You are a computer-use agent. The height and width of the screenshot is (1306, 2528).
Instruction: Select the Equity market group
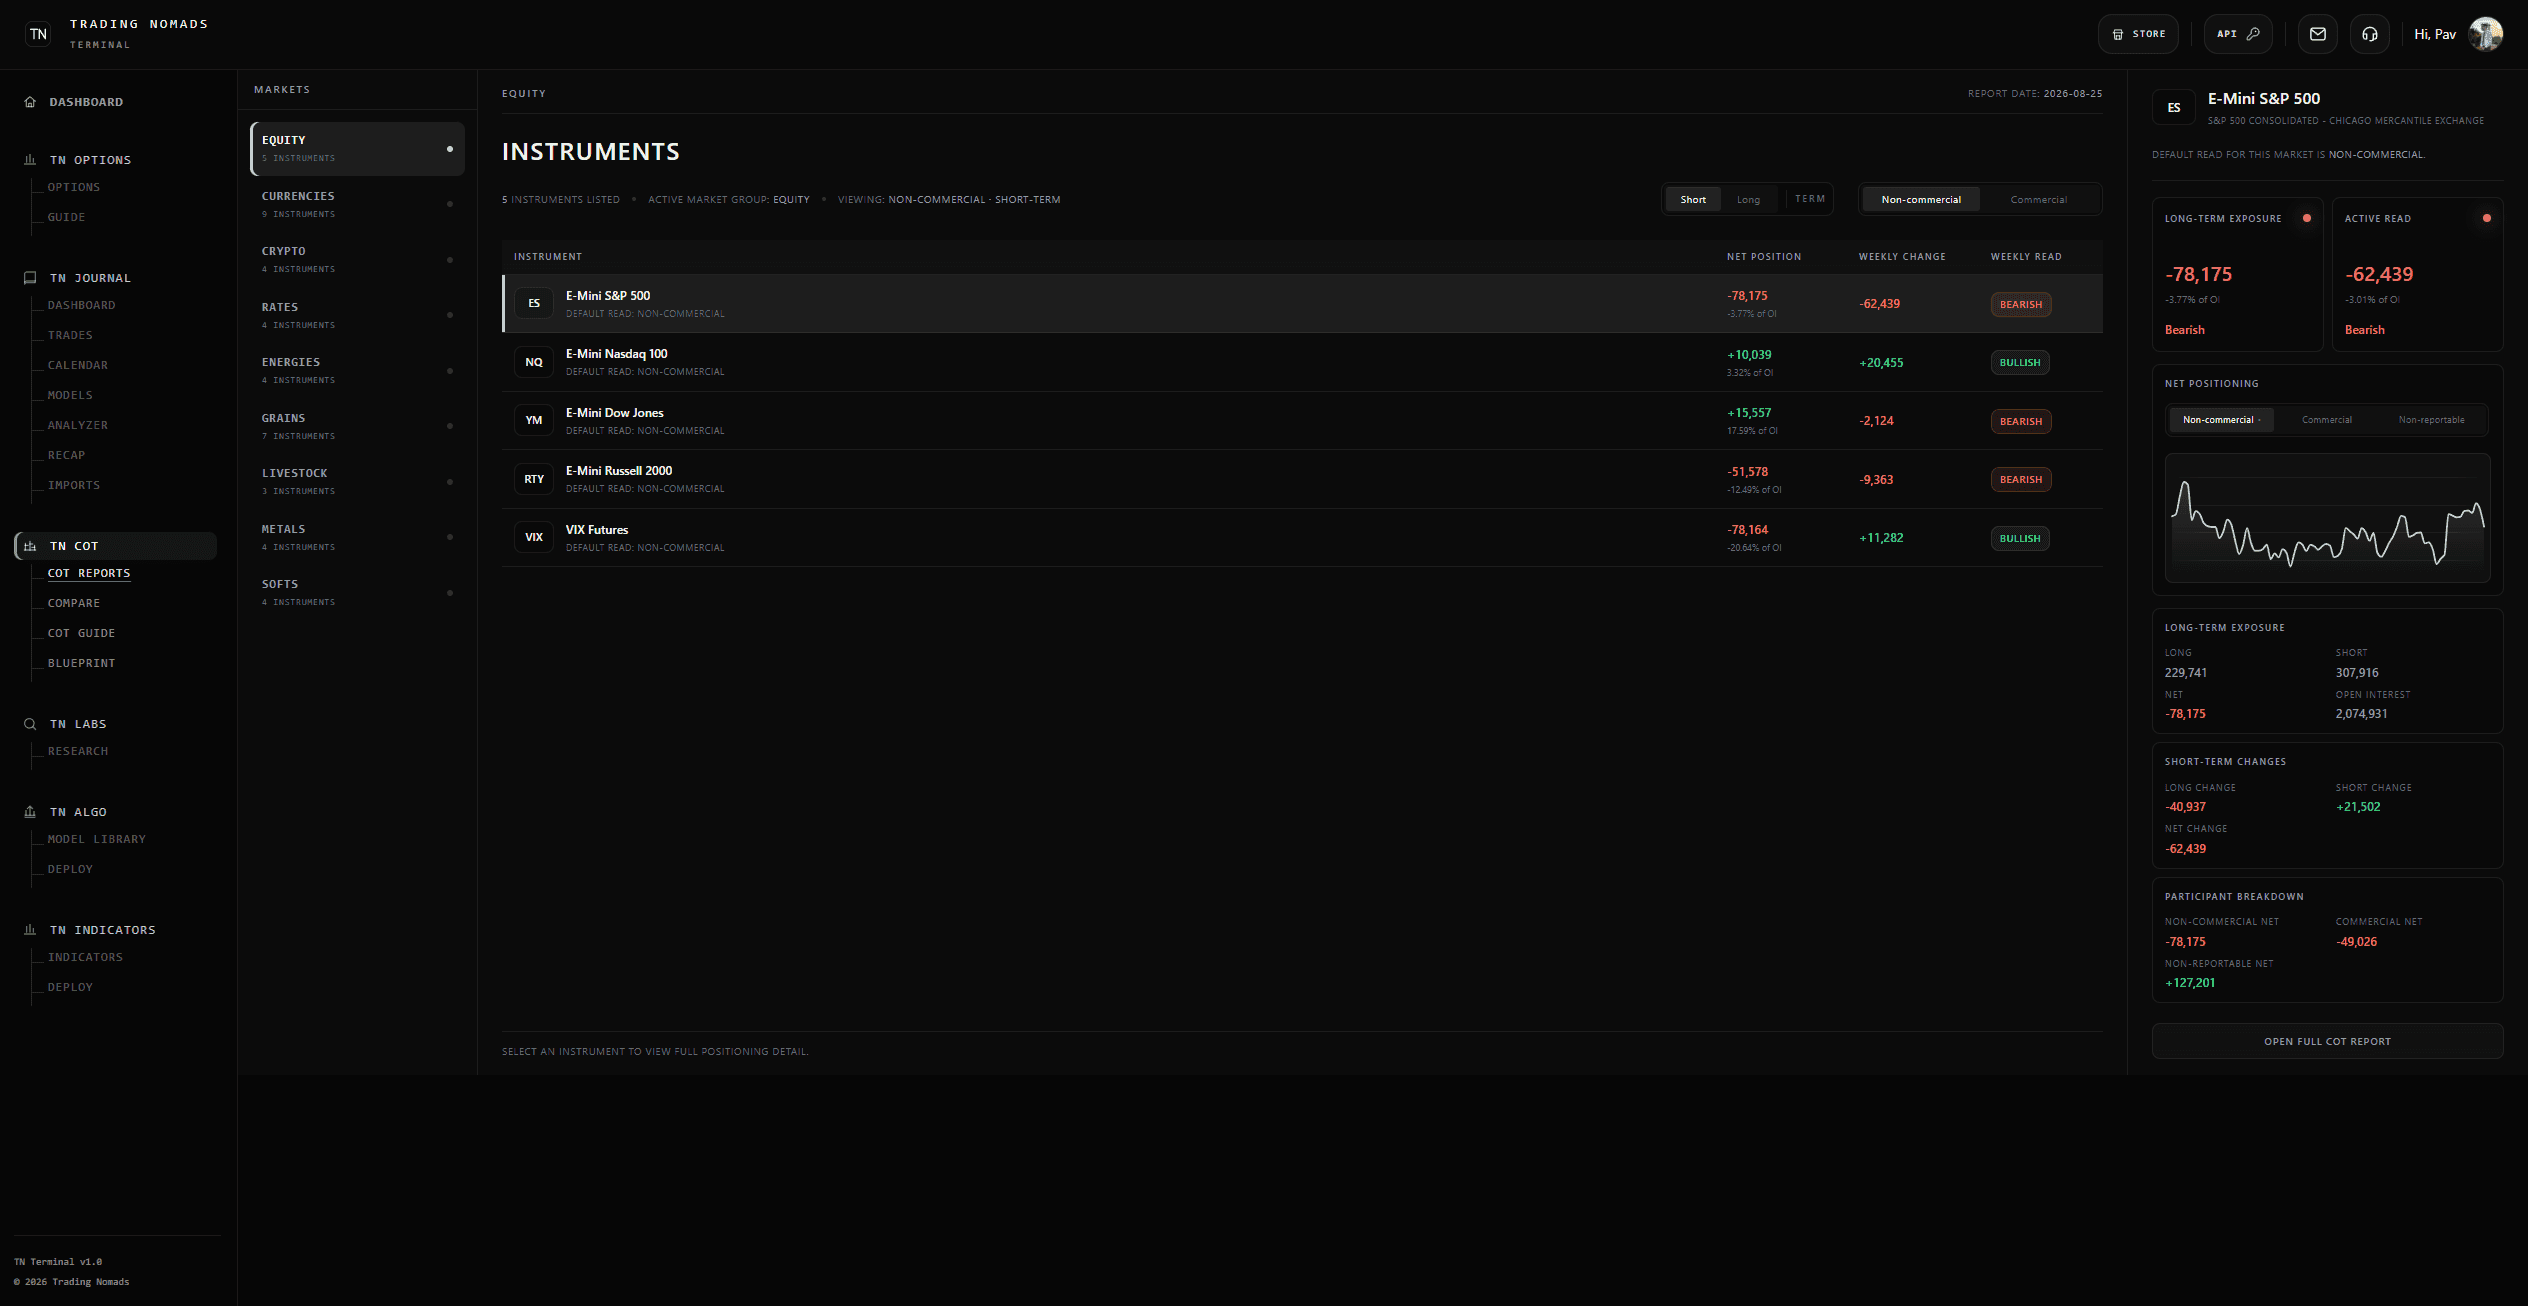click(357, 149)
